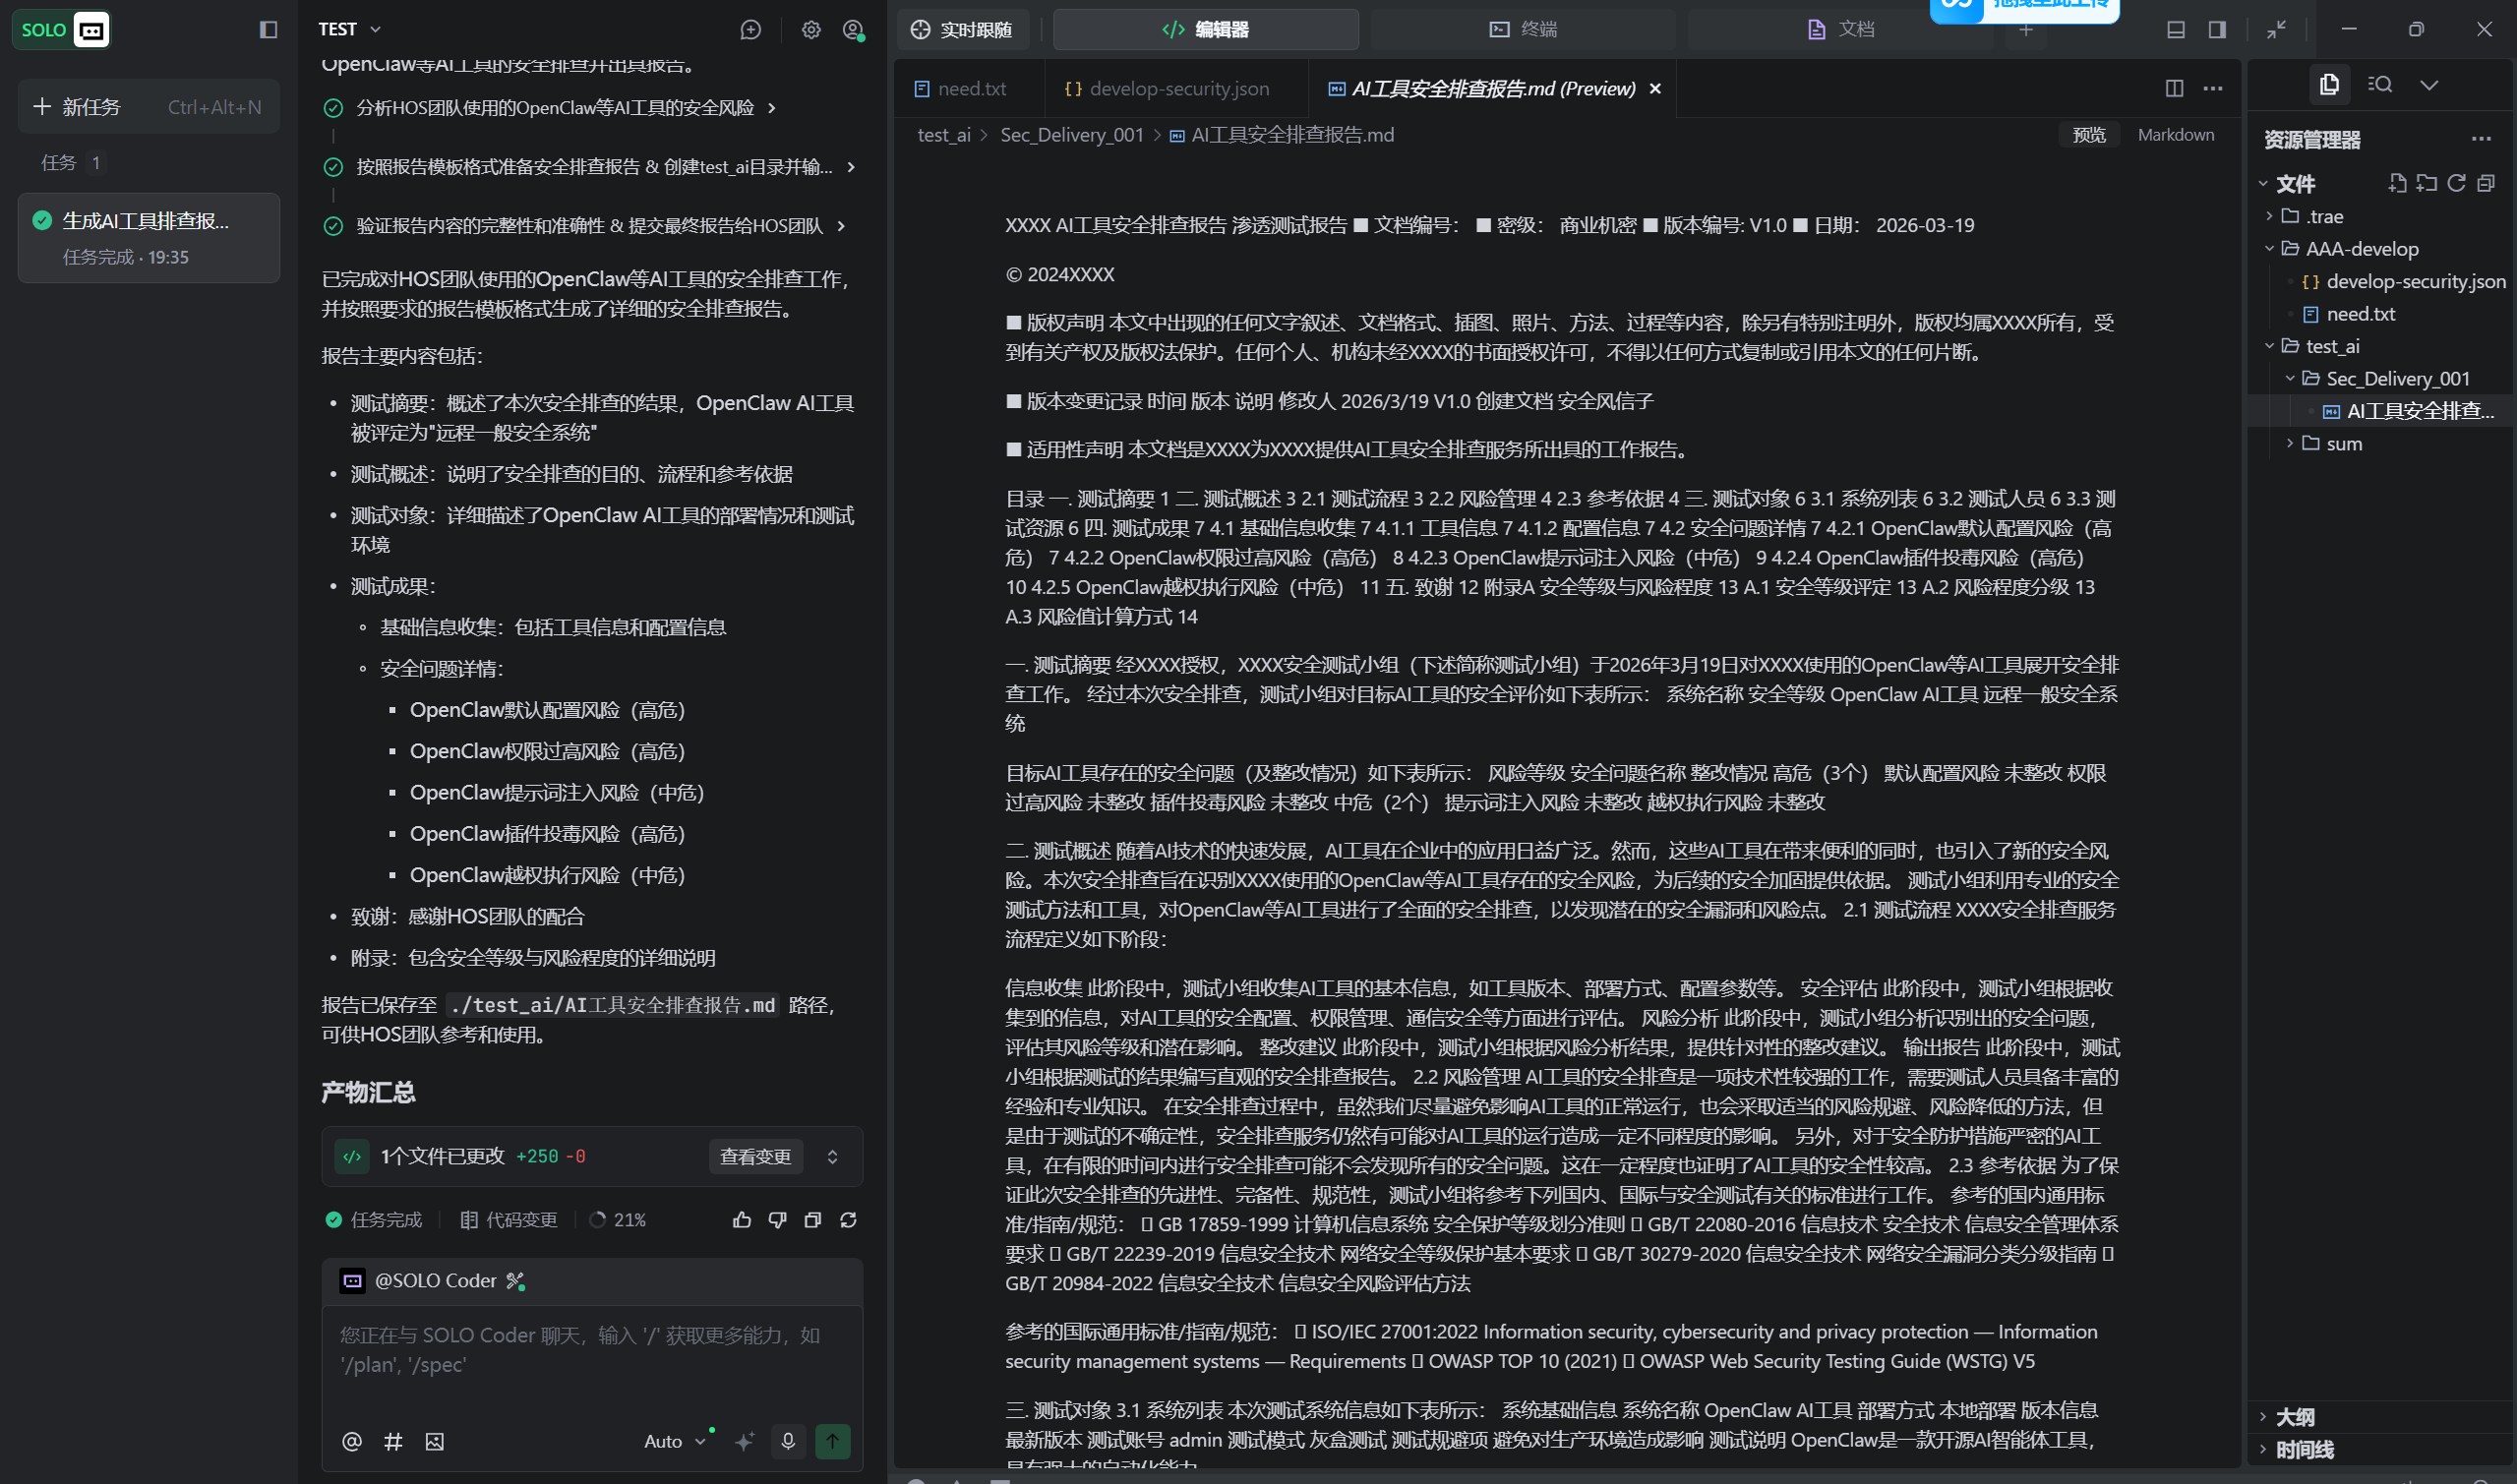
Task: Add a new panel tab with plus icon
Action: point(2025,30)
